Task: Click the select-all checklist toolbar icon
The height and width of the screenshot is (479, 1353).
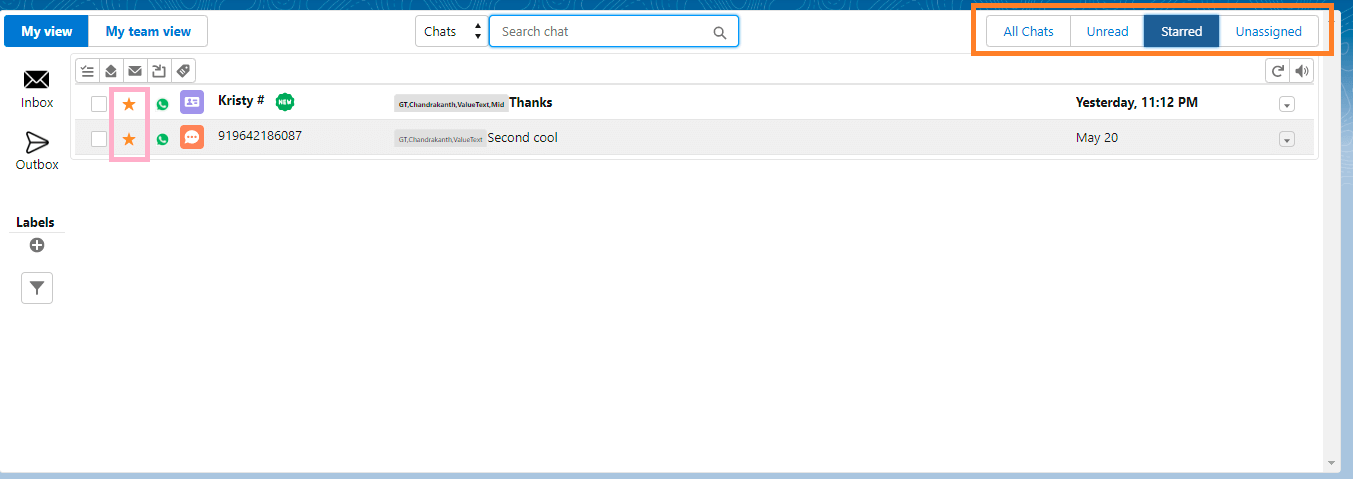Action: (x=87, y=71)
